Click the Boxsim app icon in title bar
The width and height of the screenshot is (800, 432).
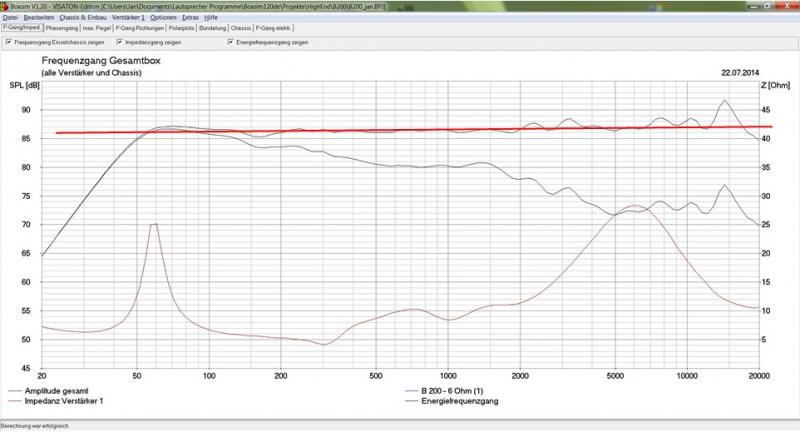click(x=5, y=5)
